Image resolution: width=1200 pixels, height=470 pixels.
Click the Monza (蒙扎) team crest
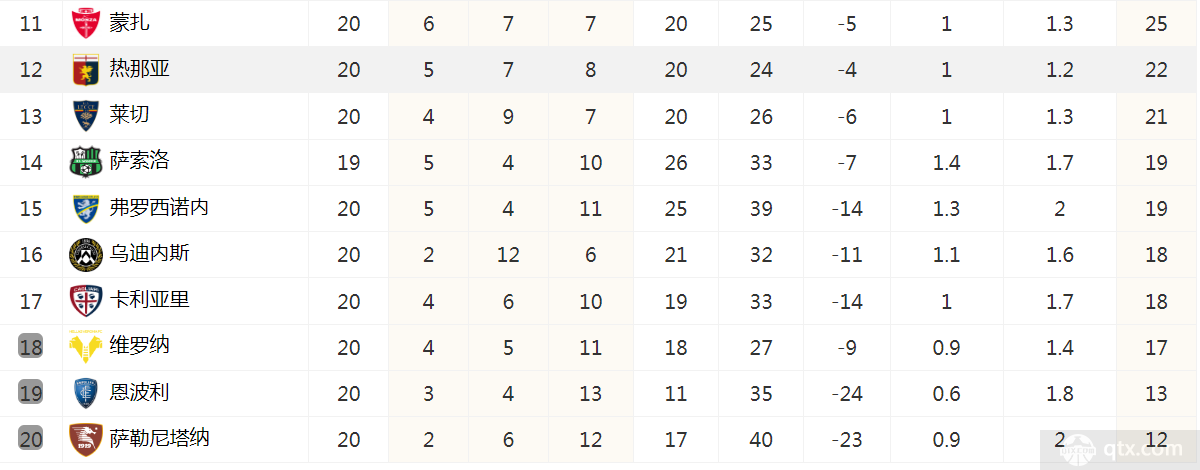pos(85,23)
